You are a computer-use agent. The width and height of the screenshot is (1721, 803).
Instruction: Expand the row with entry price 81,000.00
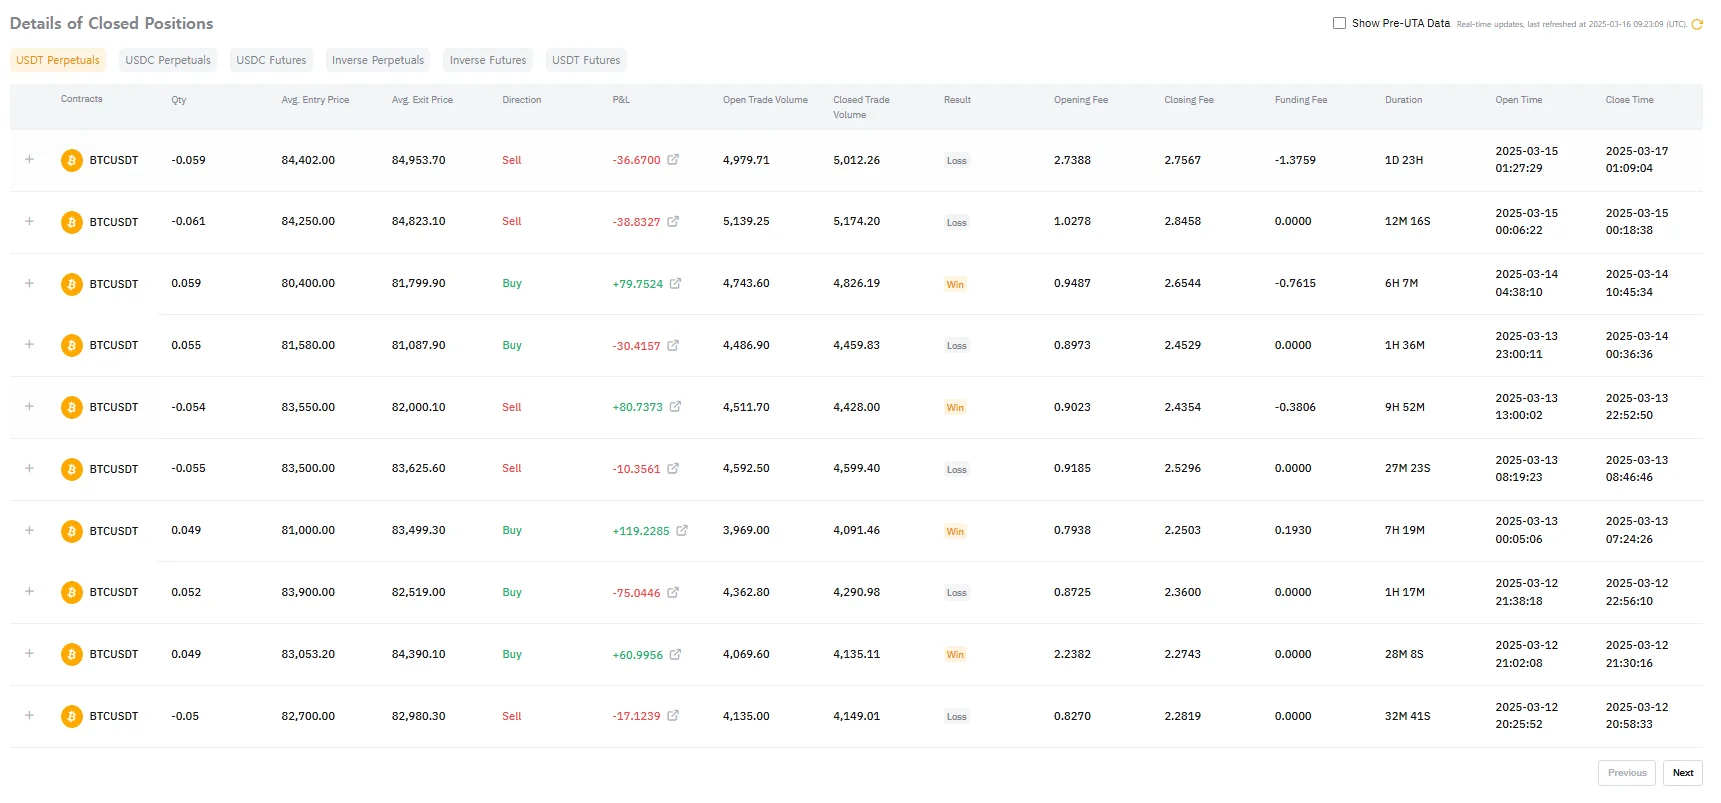click(x=29, y=531)
